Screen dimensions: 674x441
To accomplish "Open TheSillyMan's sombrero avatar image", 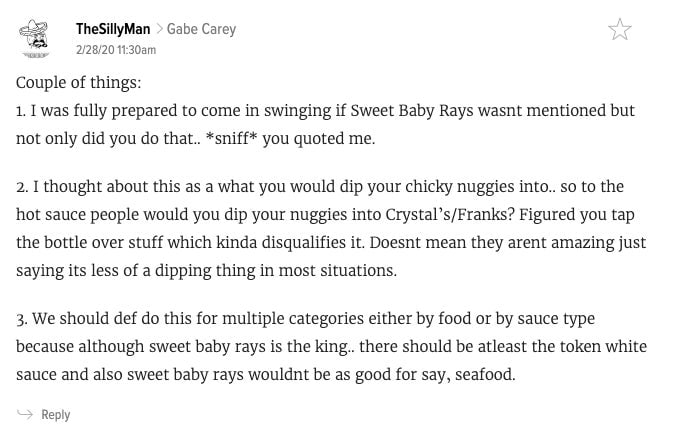I will (x=34, y=38).
